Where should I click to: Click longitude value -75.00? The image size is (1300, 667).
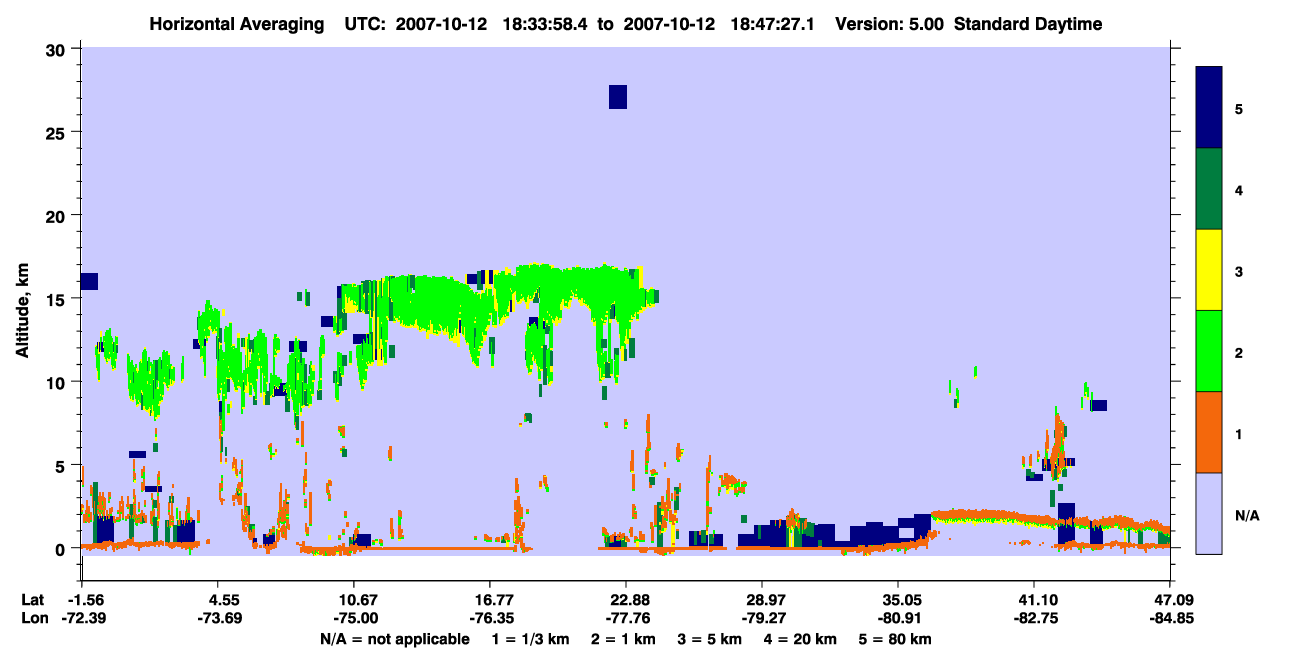[354, 619]
